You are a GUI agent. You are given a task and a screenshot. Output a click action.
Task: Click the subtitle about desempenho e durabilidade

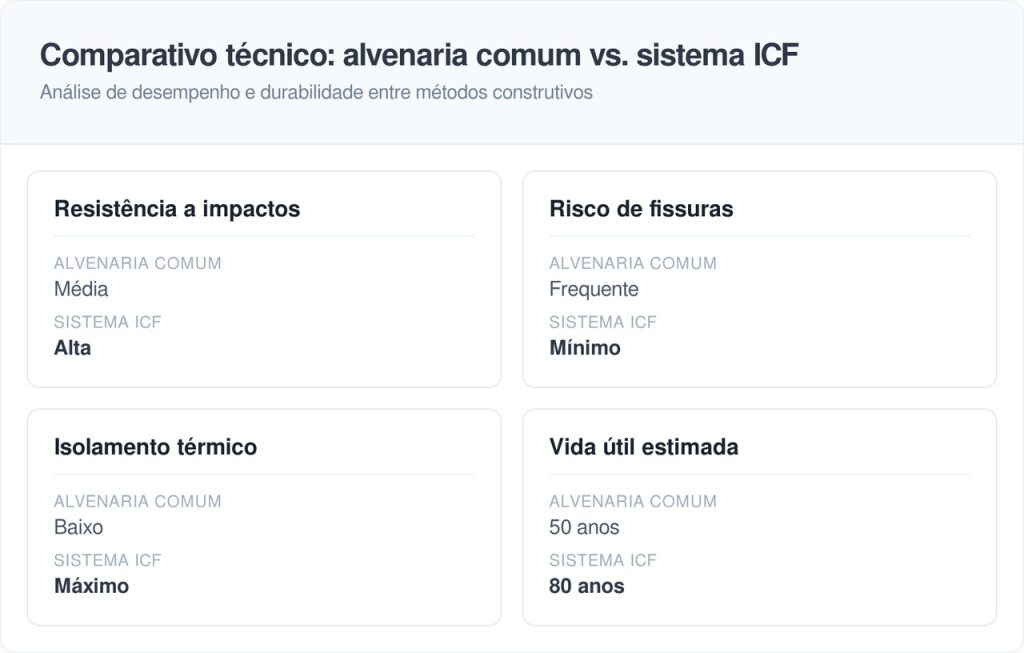[x=317, y=93]
